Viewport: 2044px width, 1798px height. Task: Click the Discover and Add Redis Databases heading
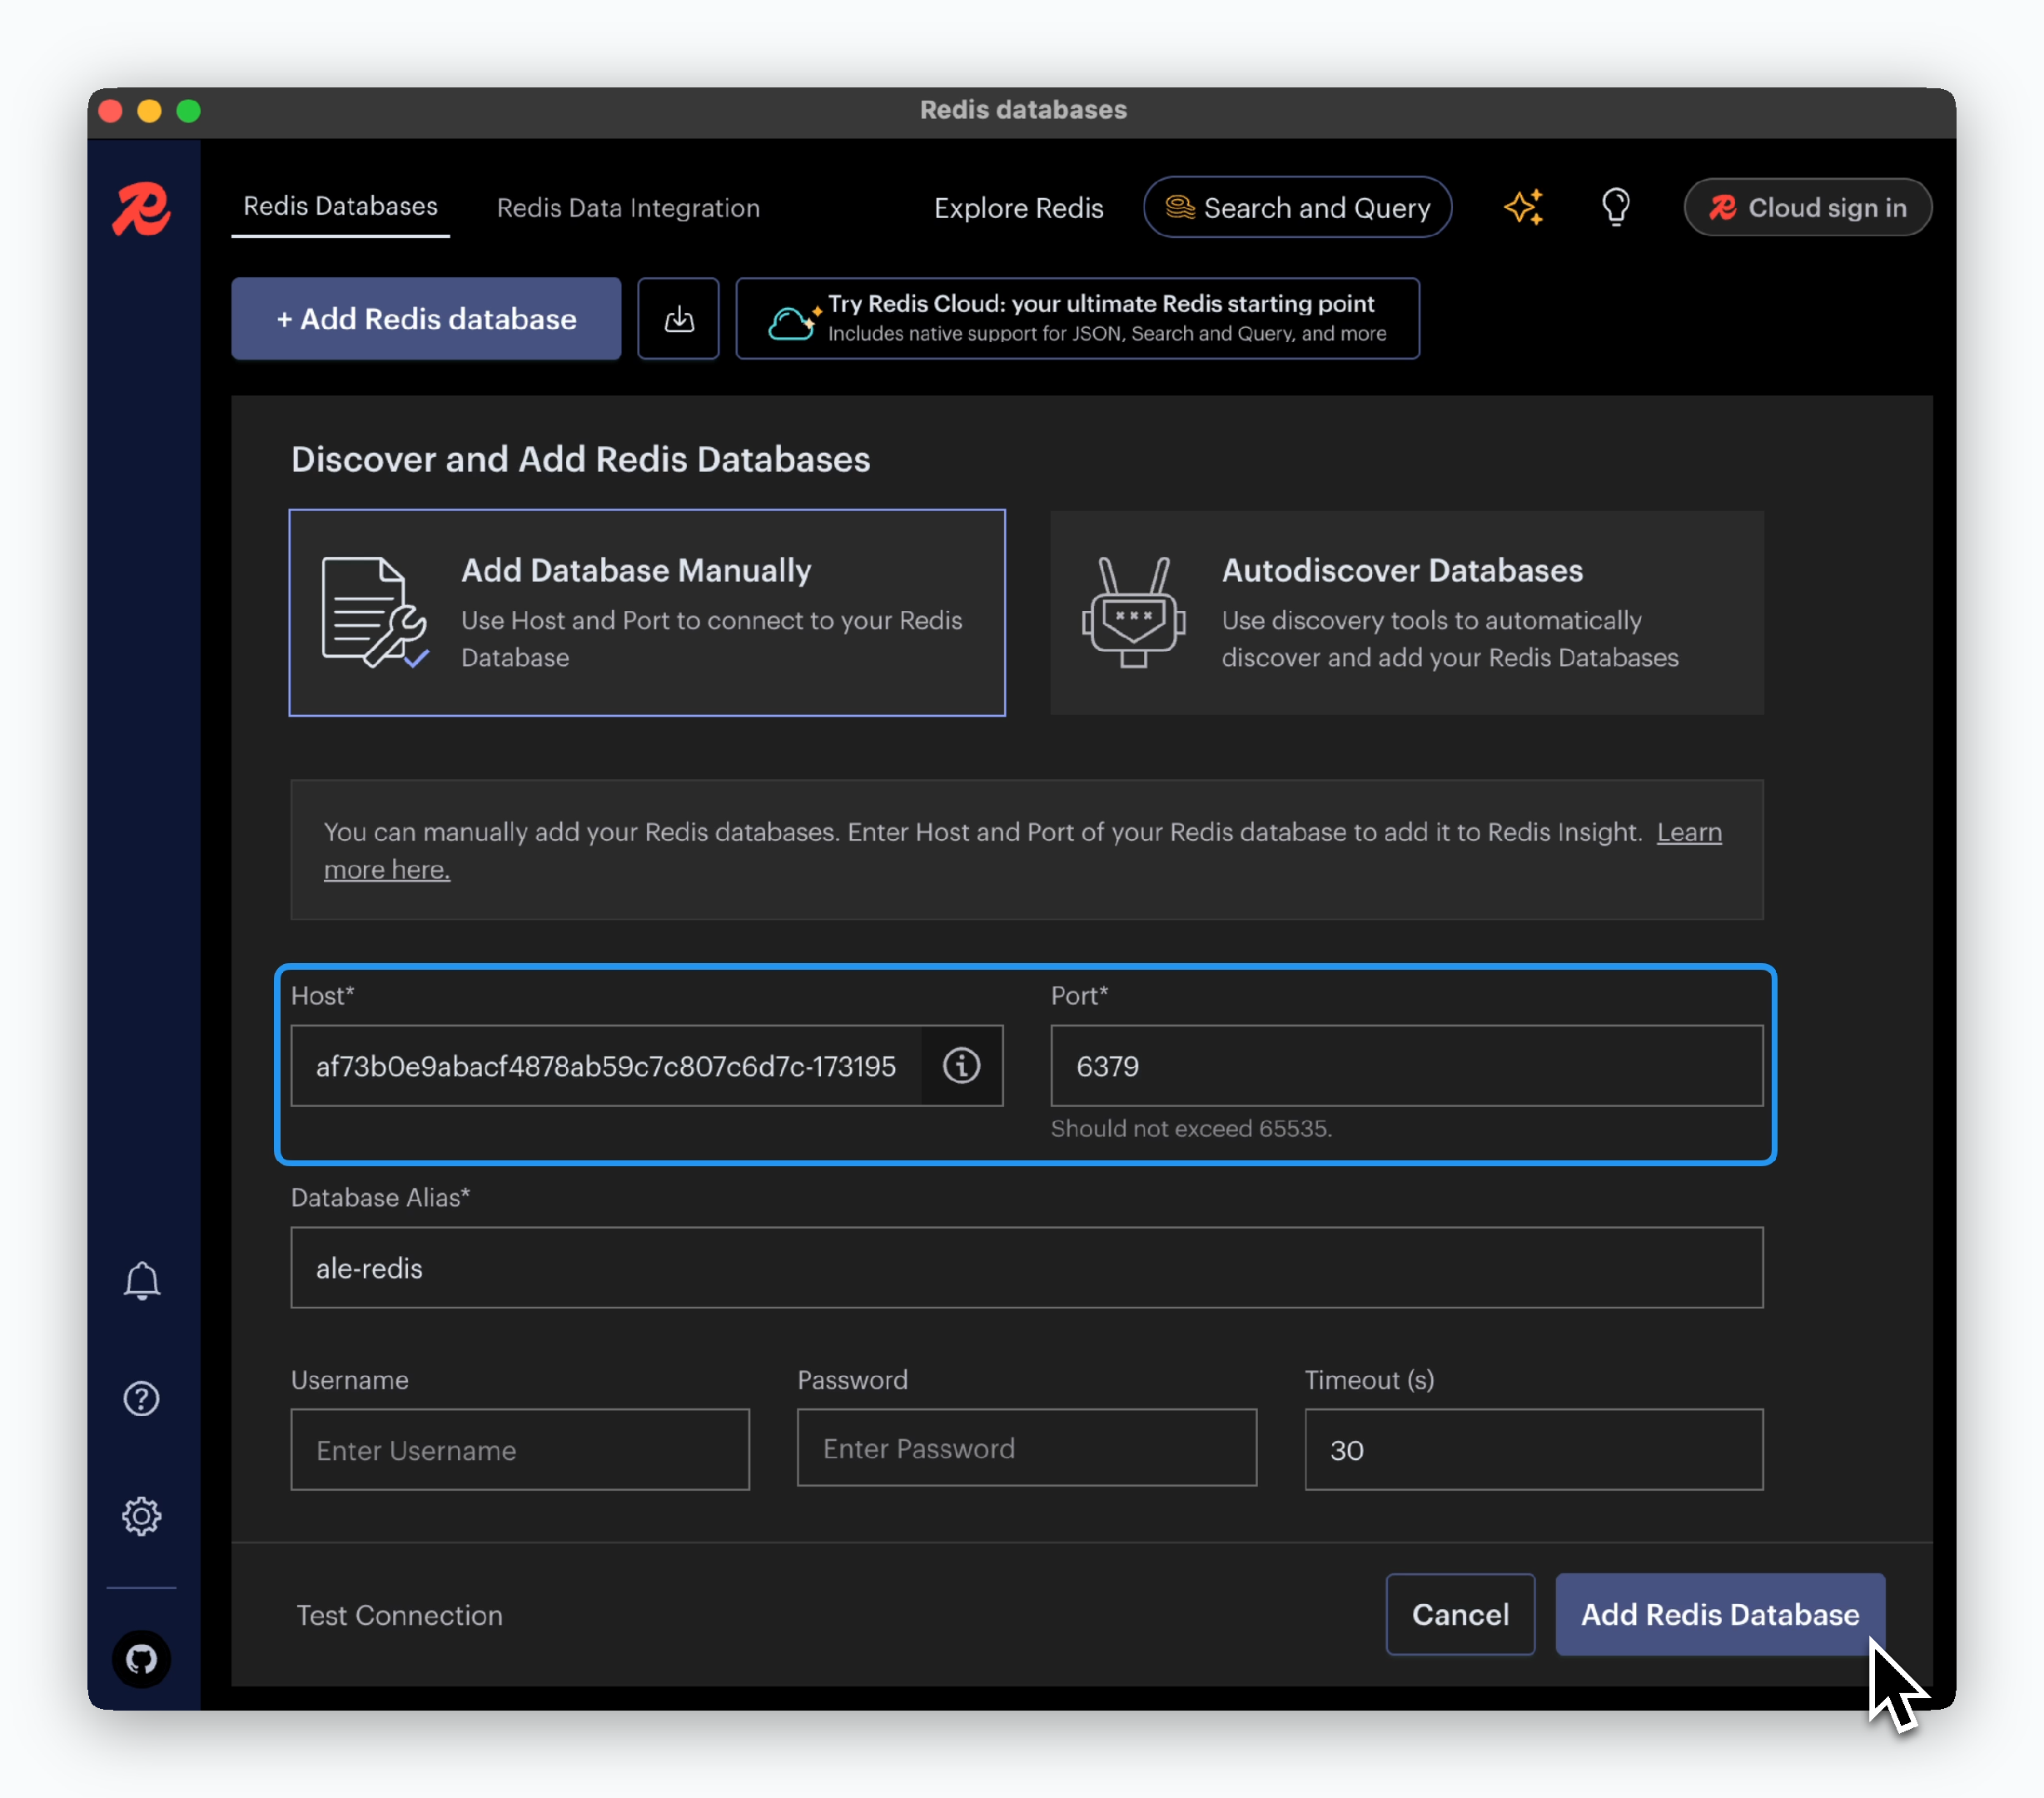point(581,459)
